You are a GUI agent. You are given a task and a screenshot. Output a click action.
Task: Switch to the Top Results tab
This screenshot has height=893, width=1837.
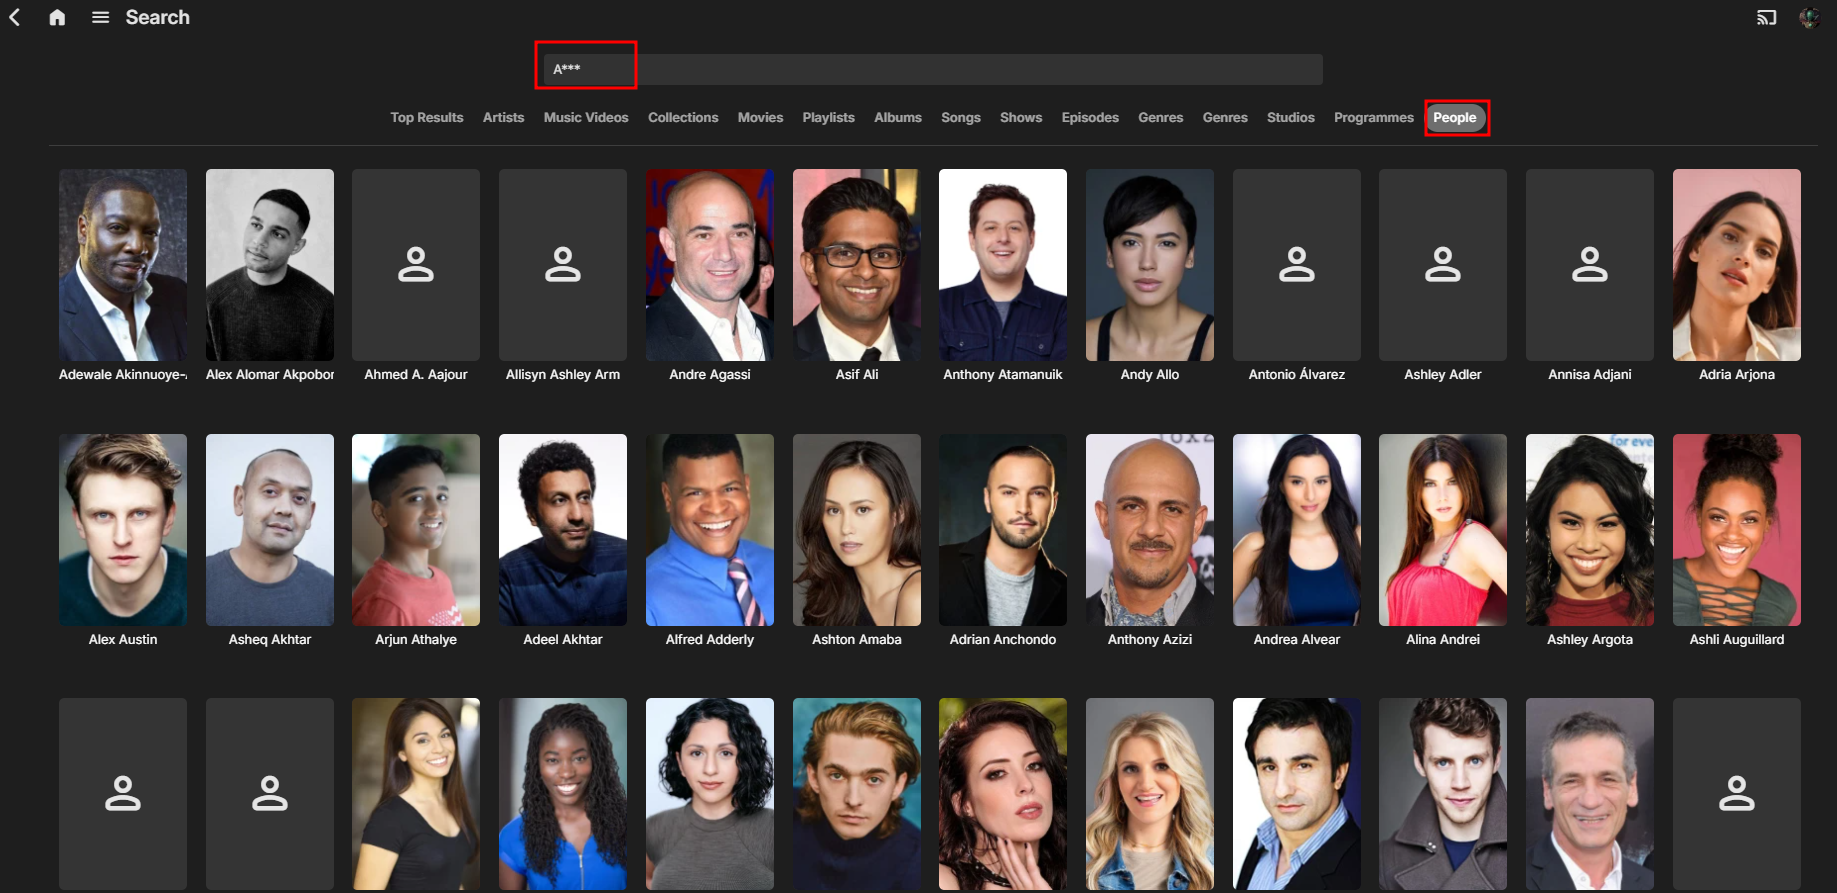point(427,118)
